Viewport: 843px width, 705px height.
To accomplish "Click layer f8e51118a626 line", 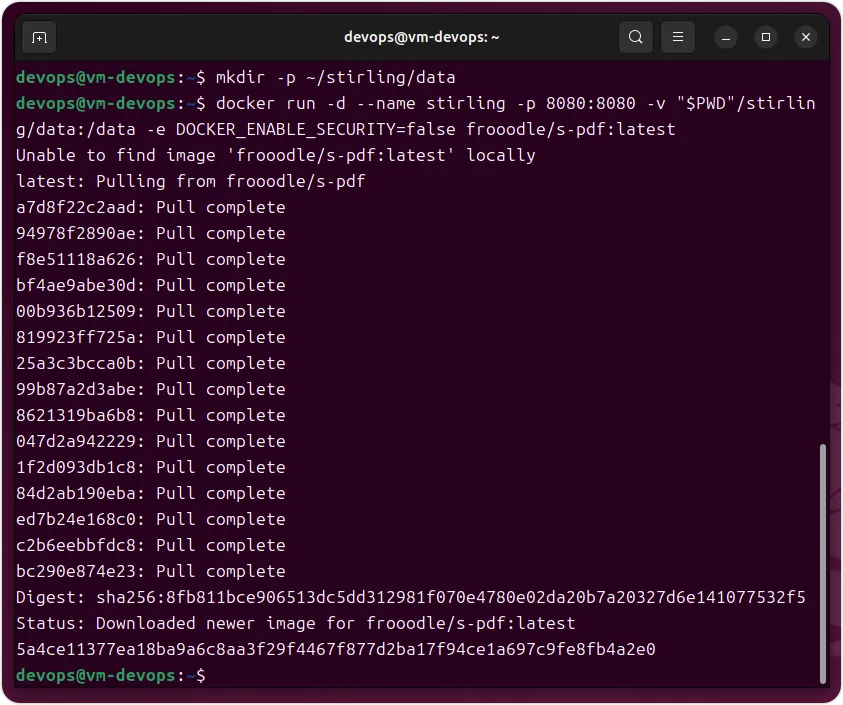I will [x=151, y=259].
